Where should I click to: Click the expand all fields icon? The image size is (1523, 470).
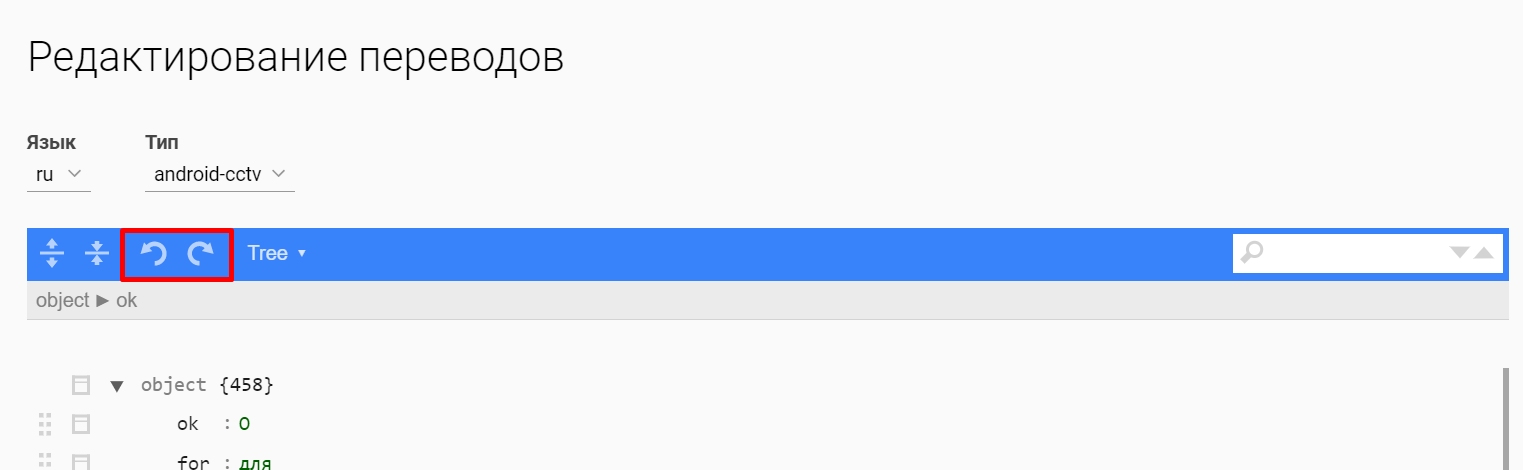point(52,254)
